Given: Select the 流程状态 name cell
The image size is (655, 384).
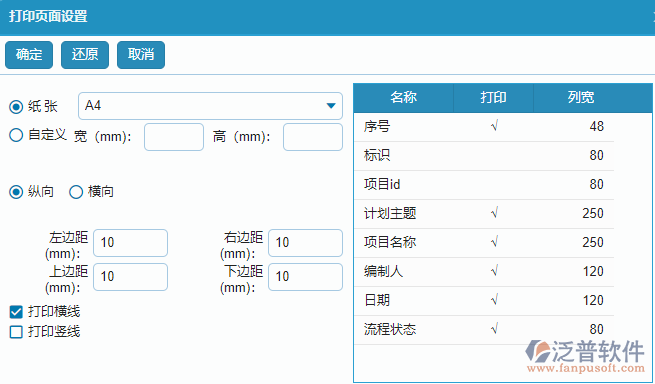Looking at the screenshot, I should coord(404,330).
